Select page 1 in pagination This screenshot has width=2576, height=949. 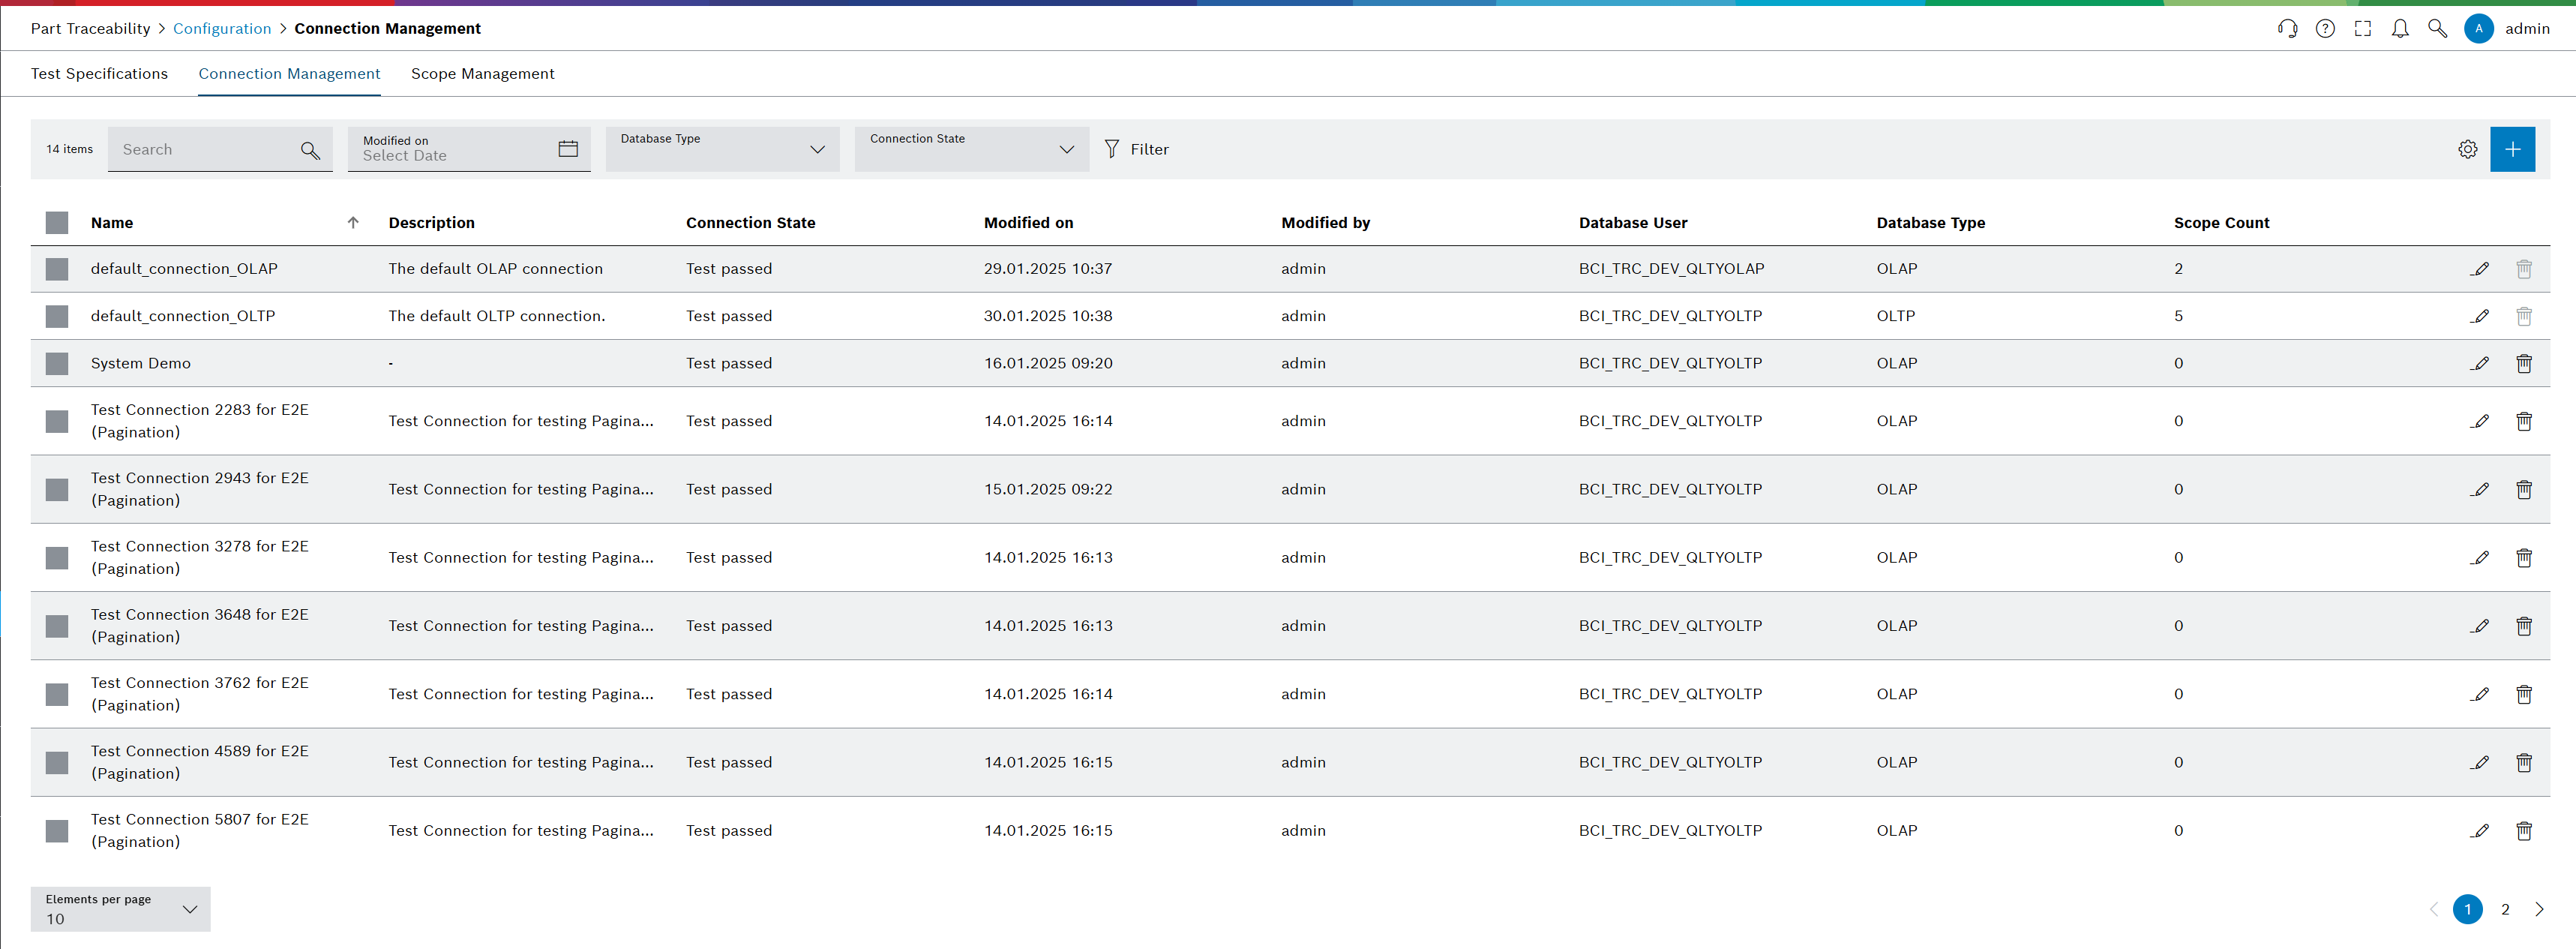pos(2467,910)
